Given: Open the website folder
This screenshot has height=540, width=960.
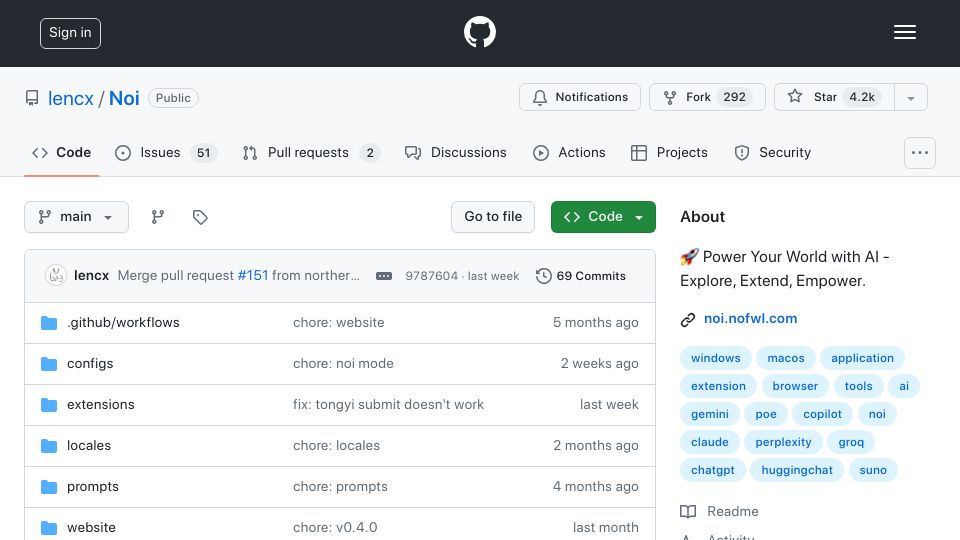Looking at the screenshot, I should coord(91,528).
